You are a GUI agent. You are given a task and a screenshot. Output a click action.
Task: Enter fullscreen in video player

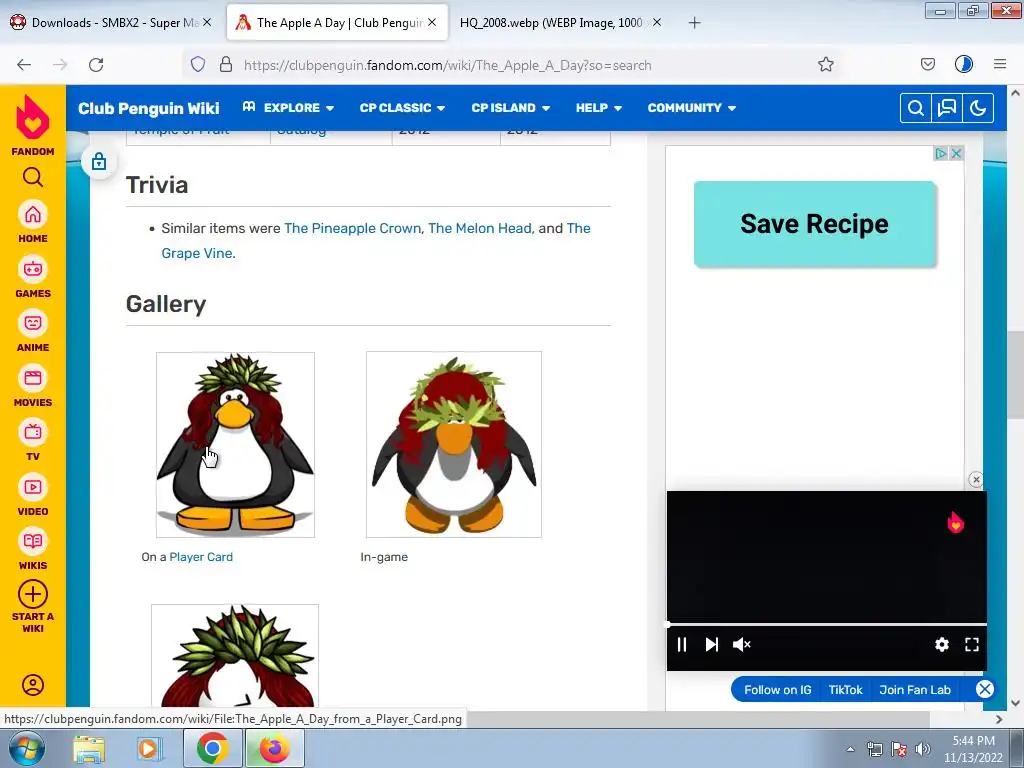pos(972,645)
